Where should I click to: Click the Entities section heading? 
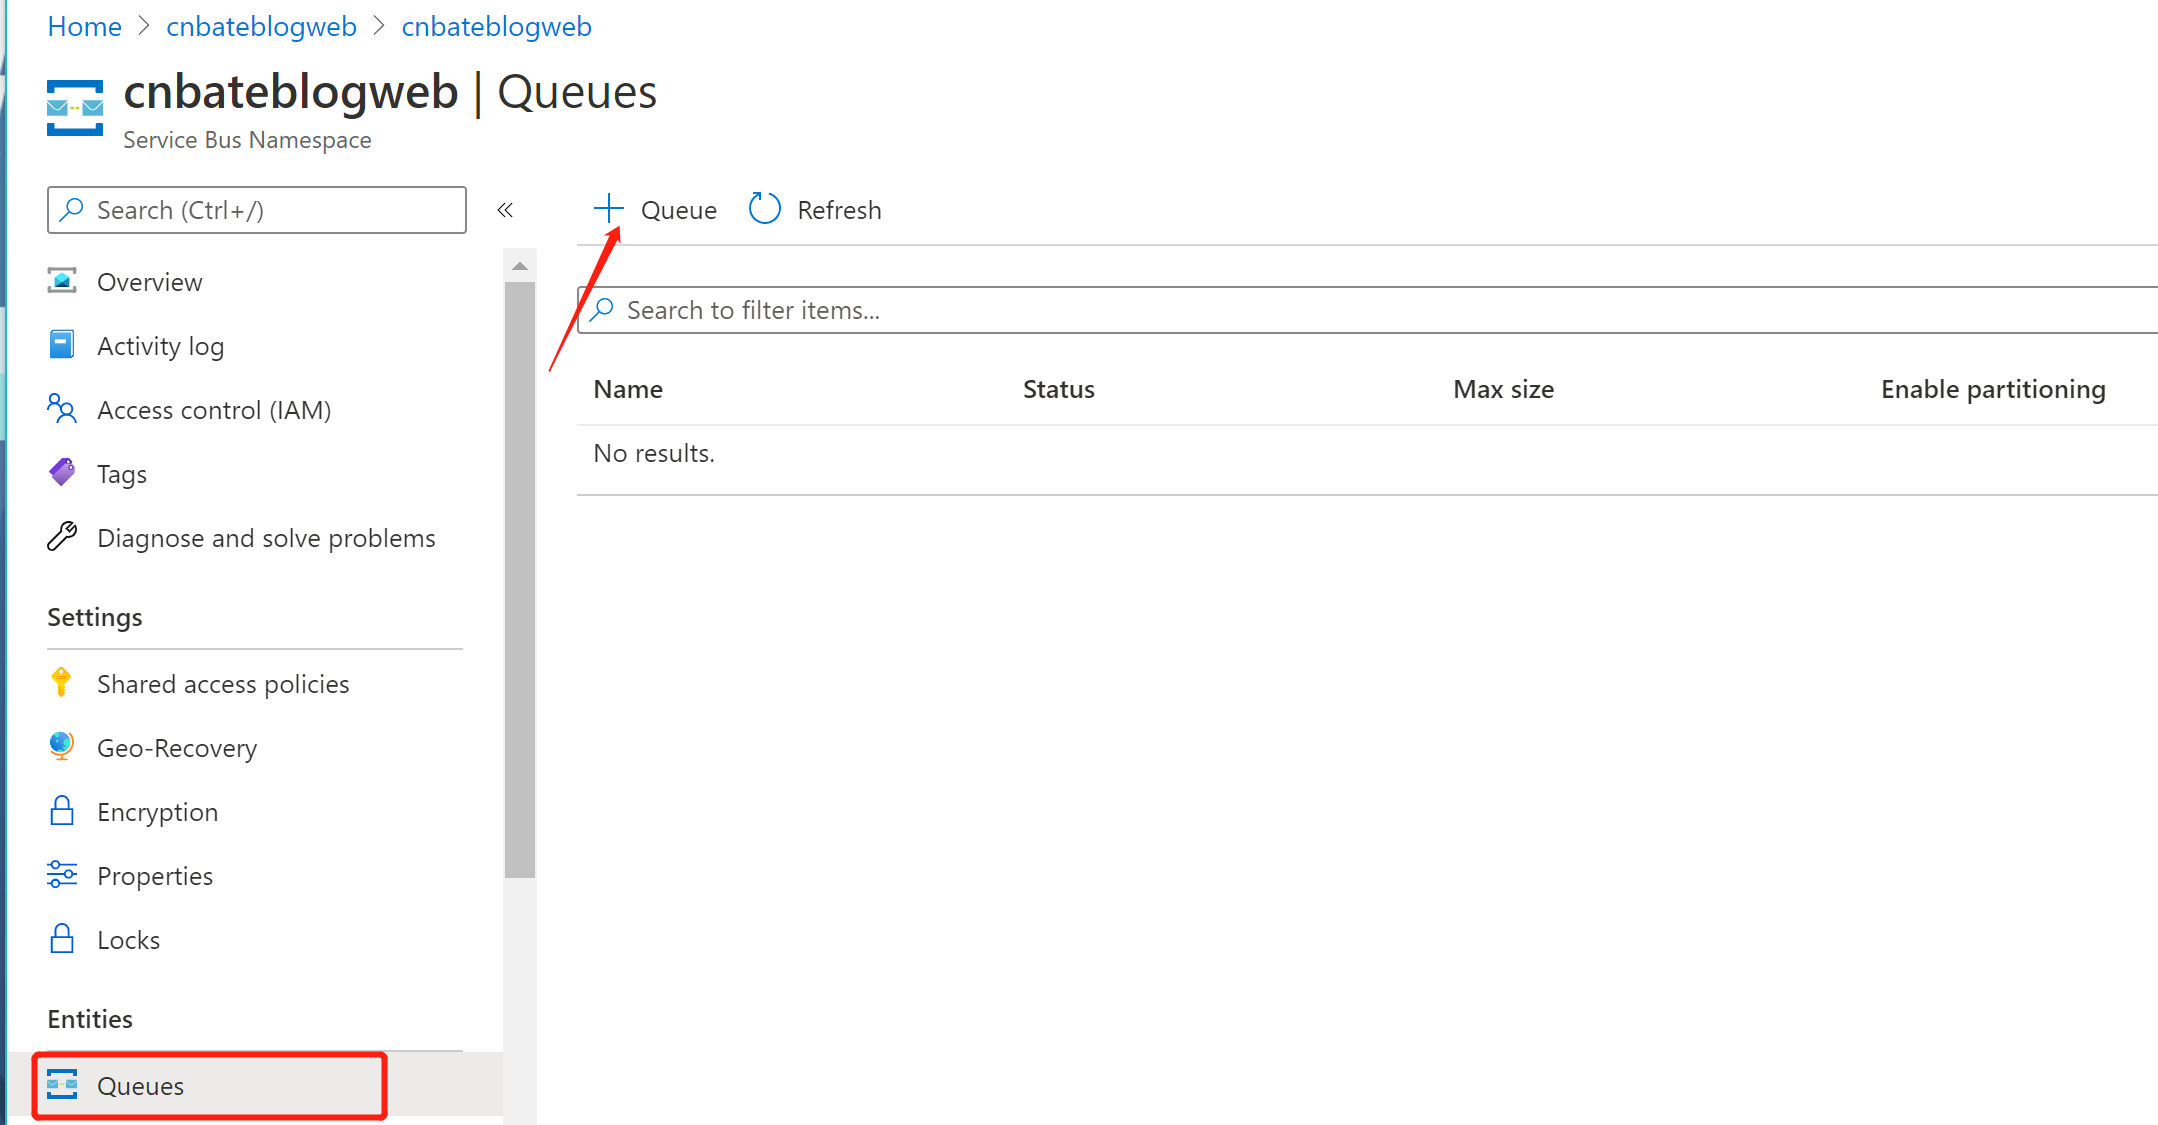click(90, 1019)
